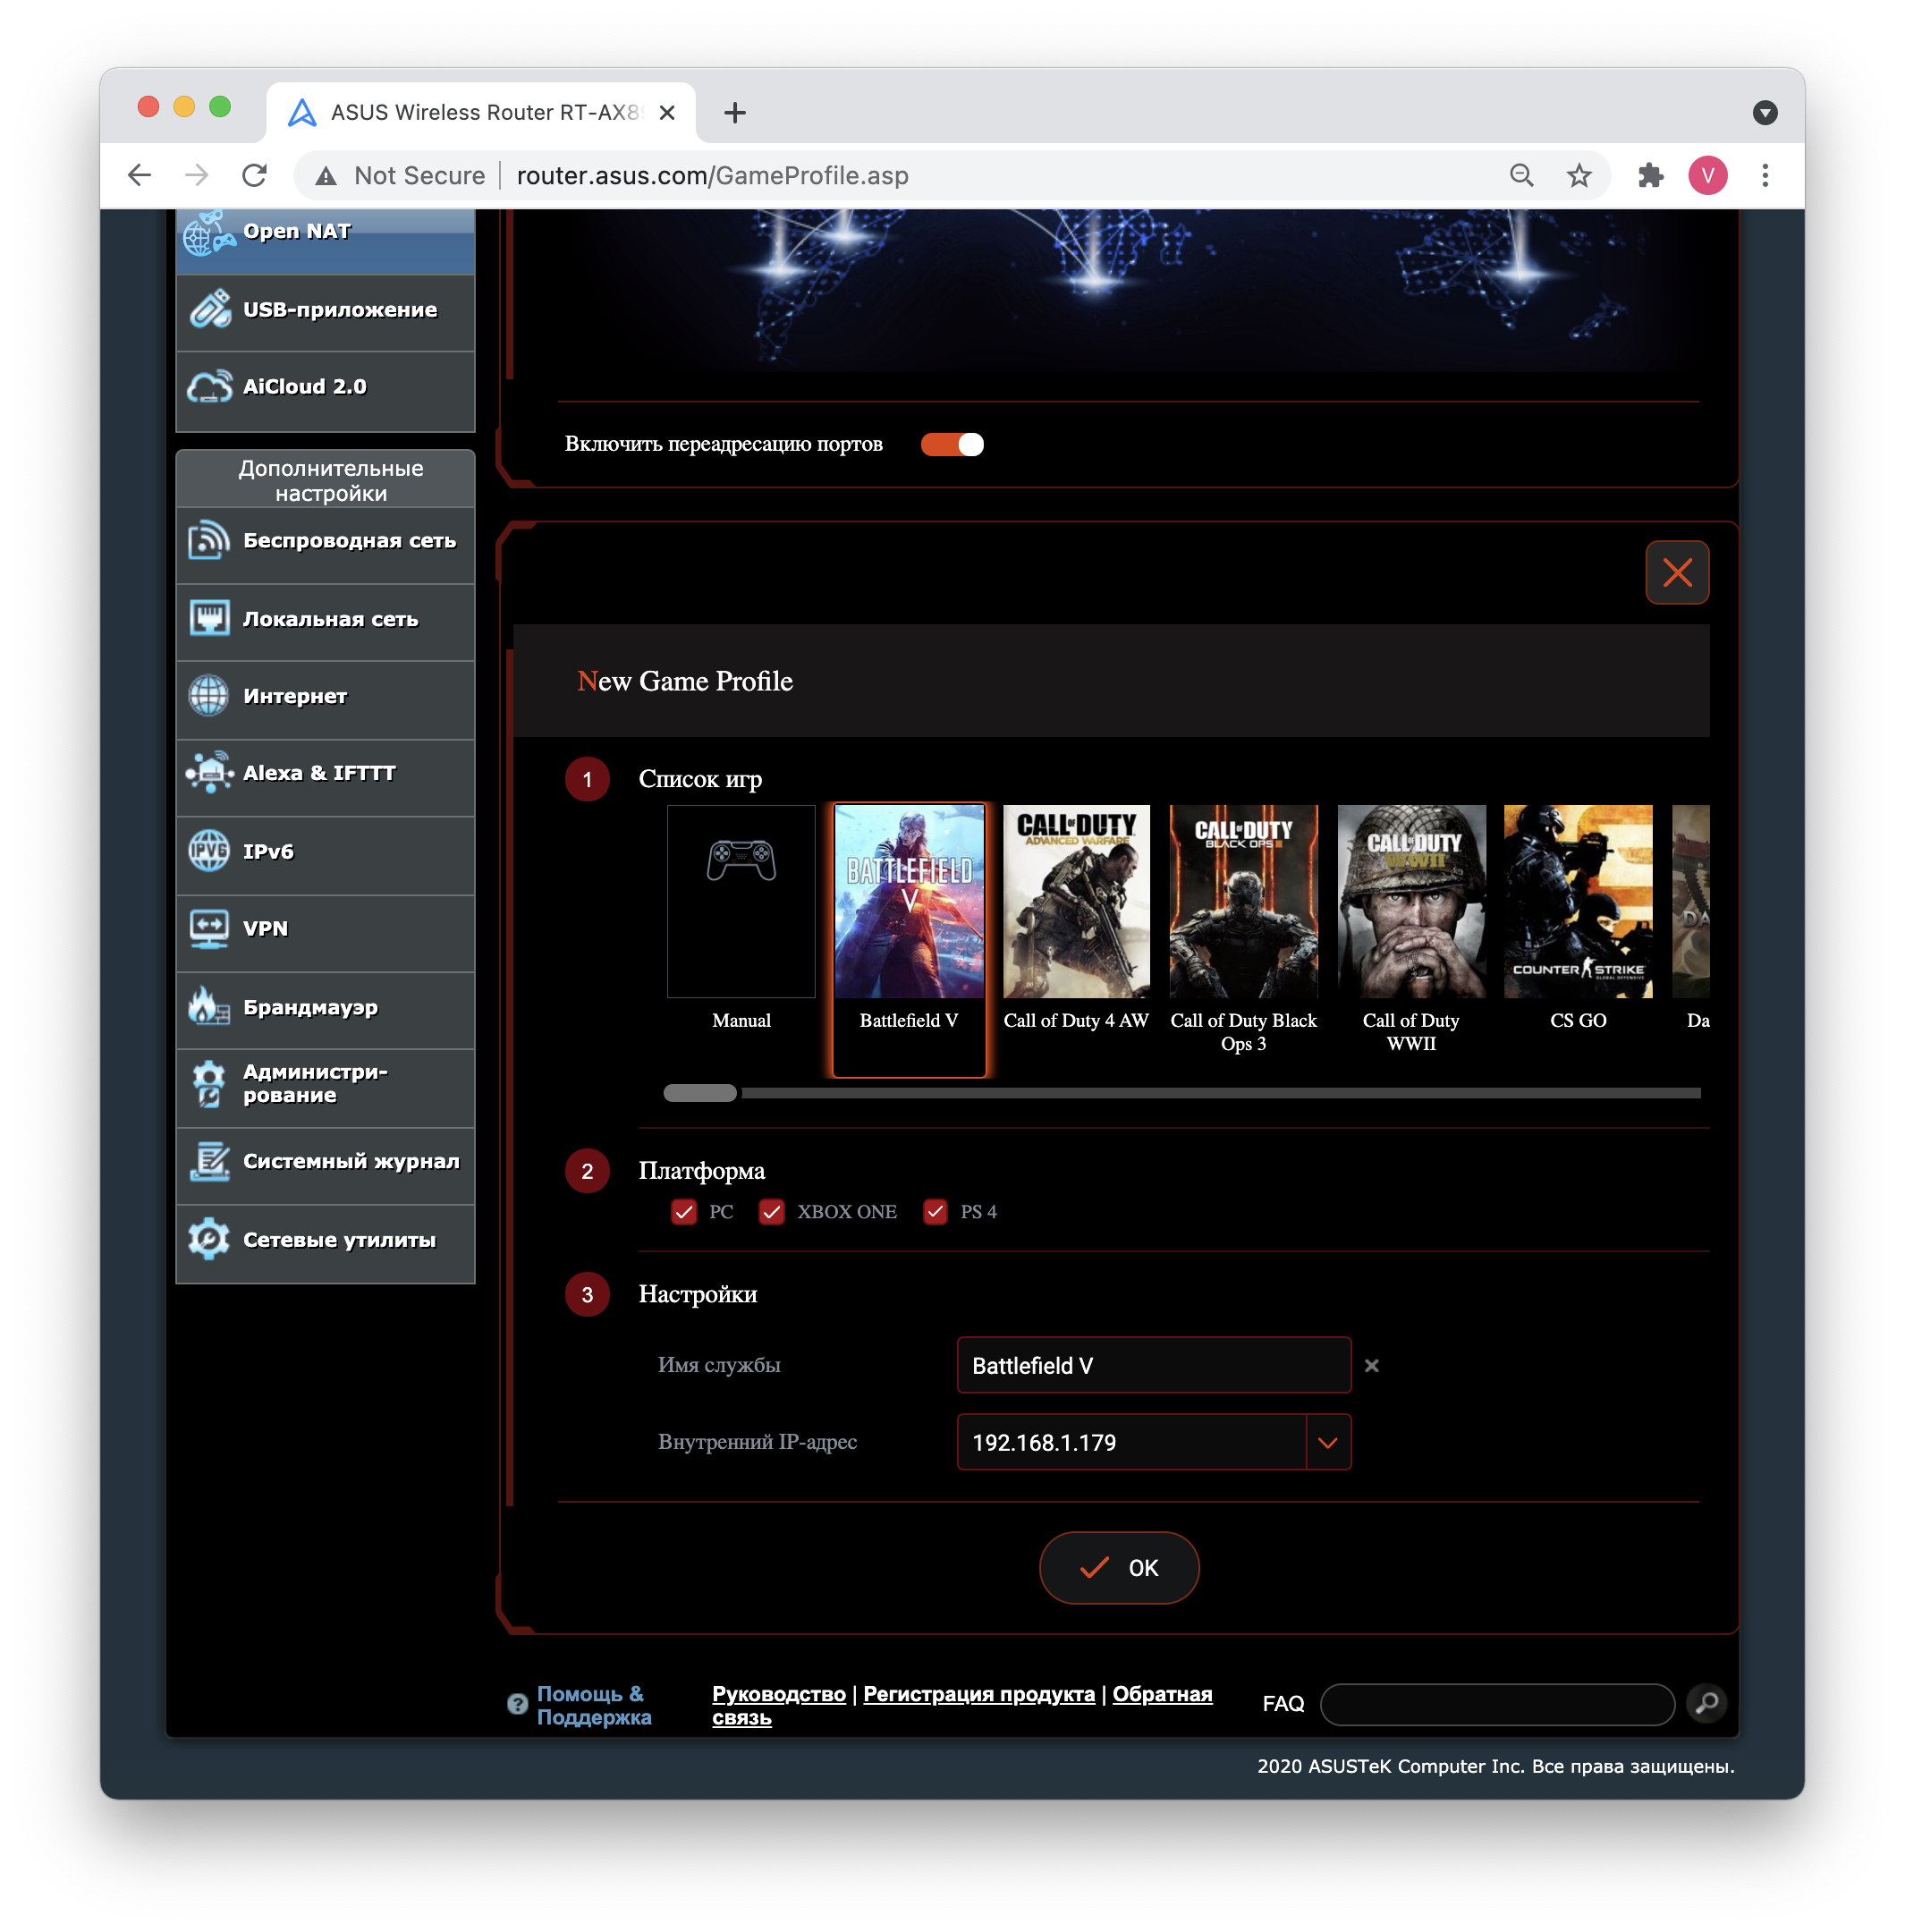Open the browser zoom magnifier icon
This screenshot has height=1932, width=1905.
[x=1522, y=176]
